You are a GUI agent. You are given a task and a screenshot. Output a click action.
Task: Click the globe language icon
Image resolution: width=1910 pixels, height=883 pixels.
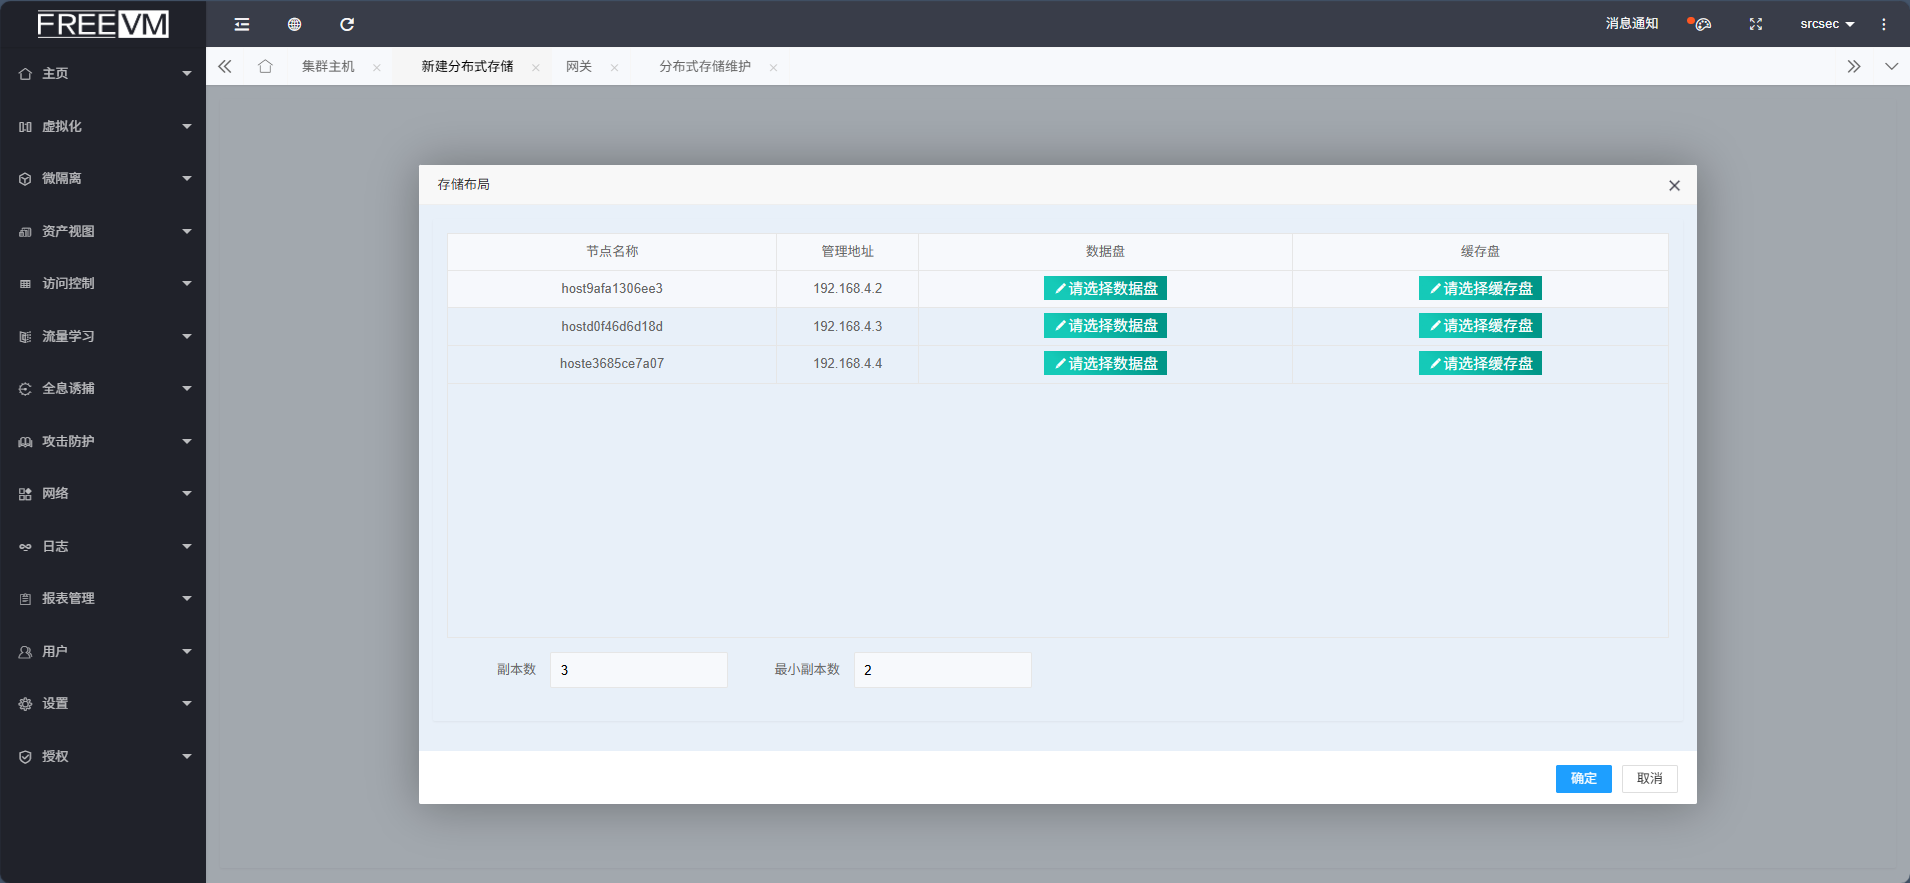pos(294,24)
